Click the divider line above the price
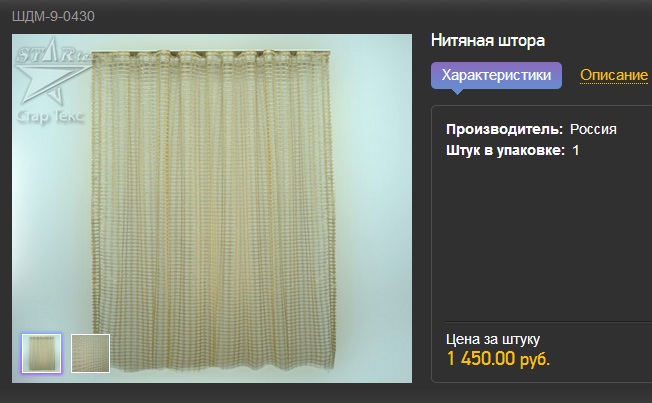This screenshot has height=403, width=652. [549, 321]
